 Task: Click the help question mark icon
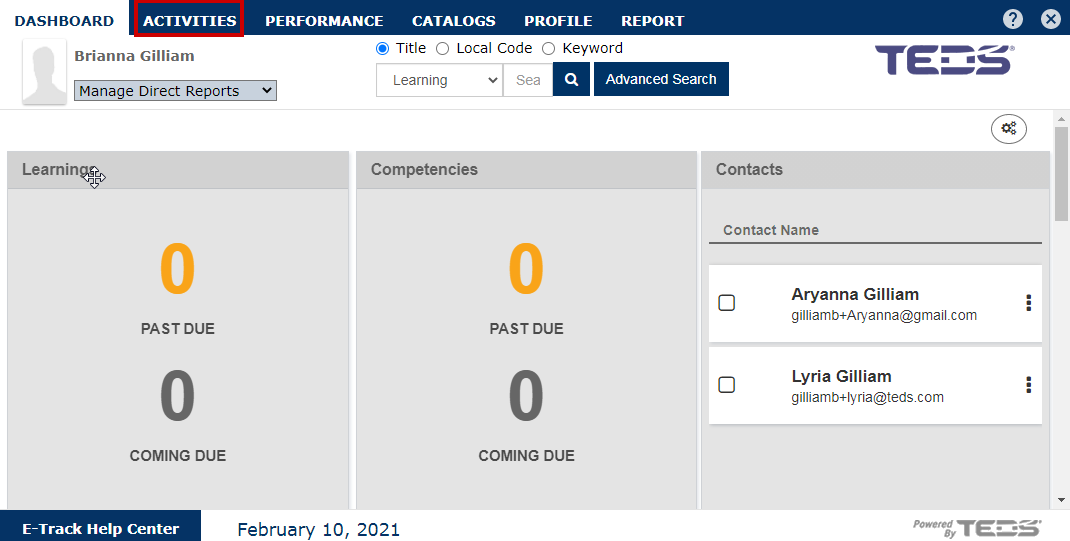1013,19
